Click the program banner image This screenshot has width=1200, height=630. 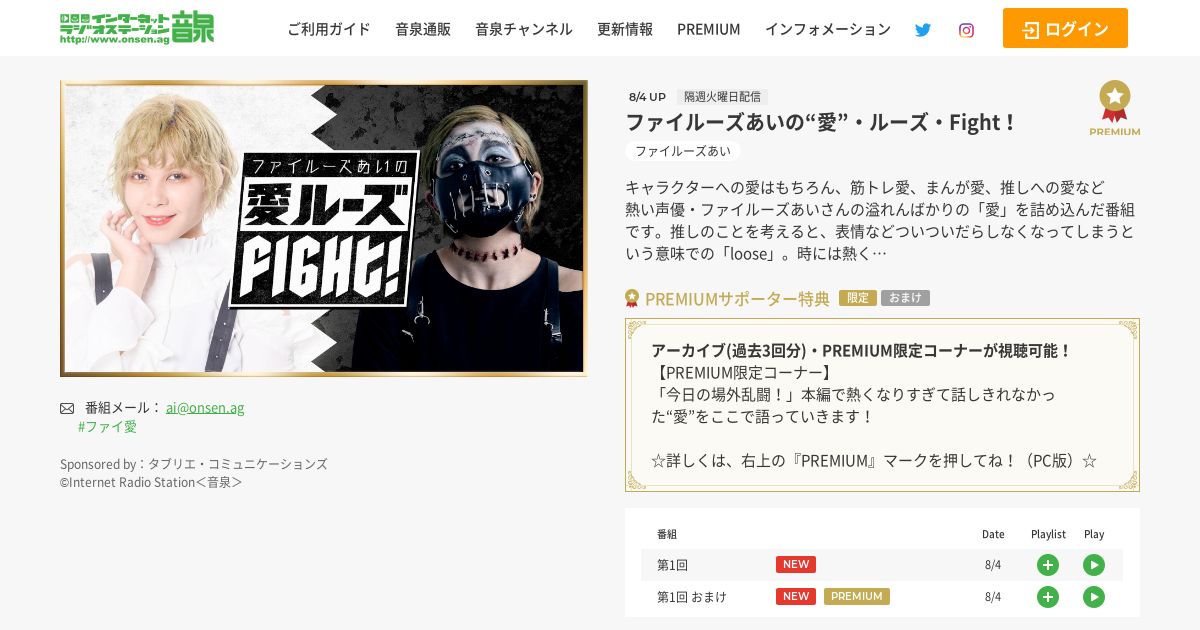click(323, 228)
